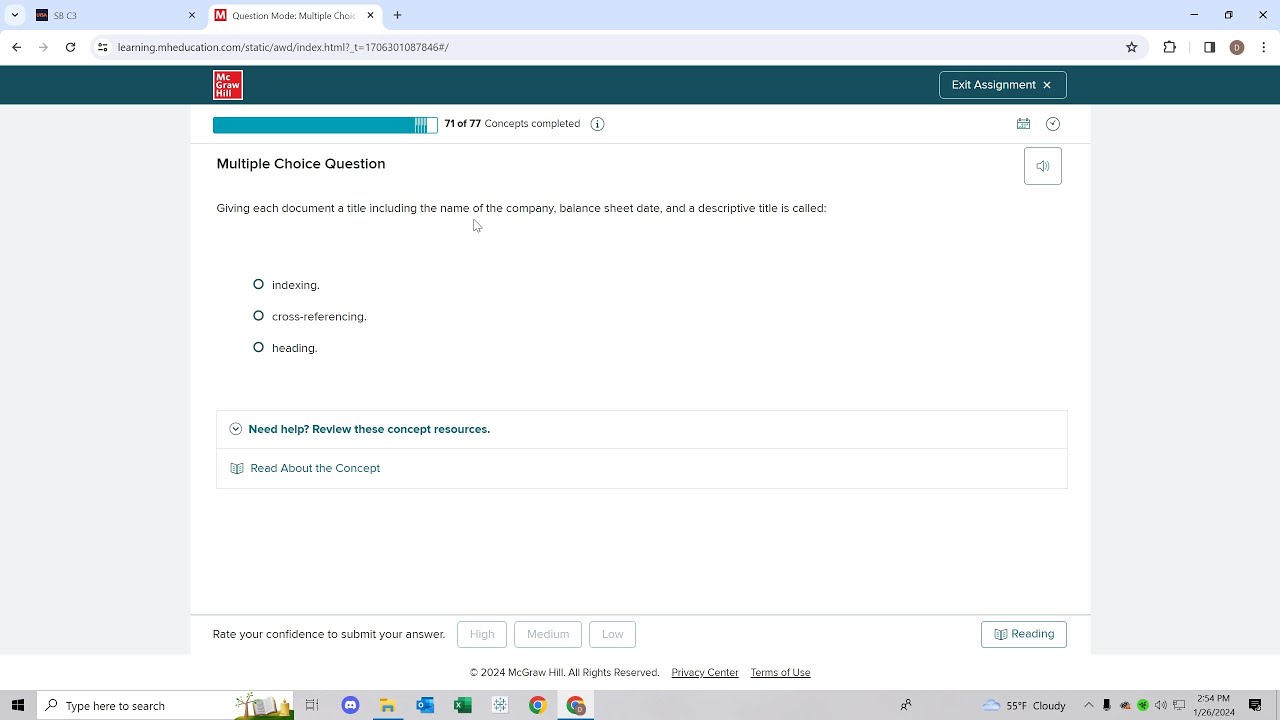
Task: Open a new browser tab
Action: pos(397,15)
